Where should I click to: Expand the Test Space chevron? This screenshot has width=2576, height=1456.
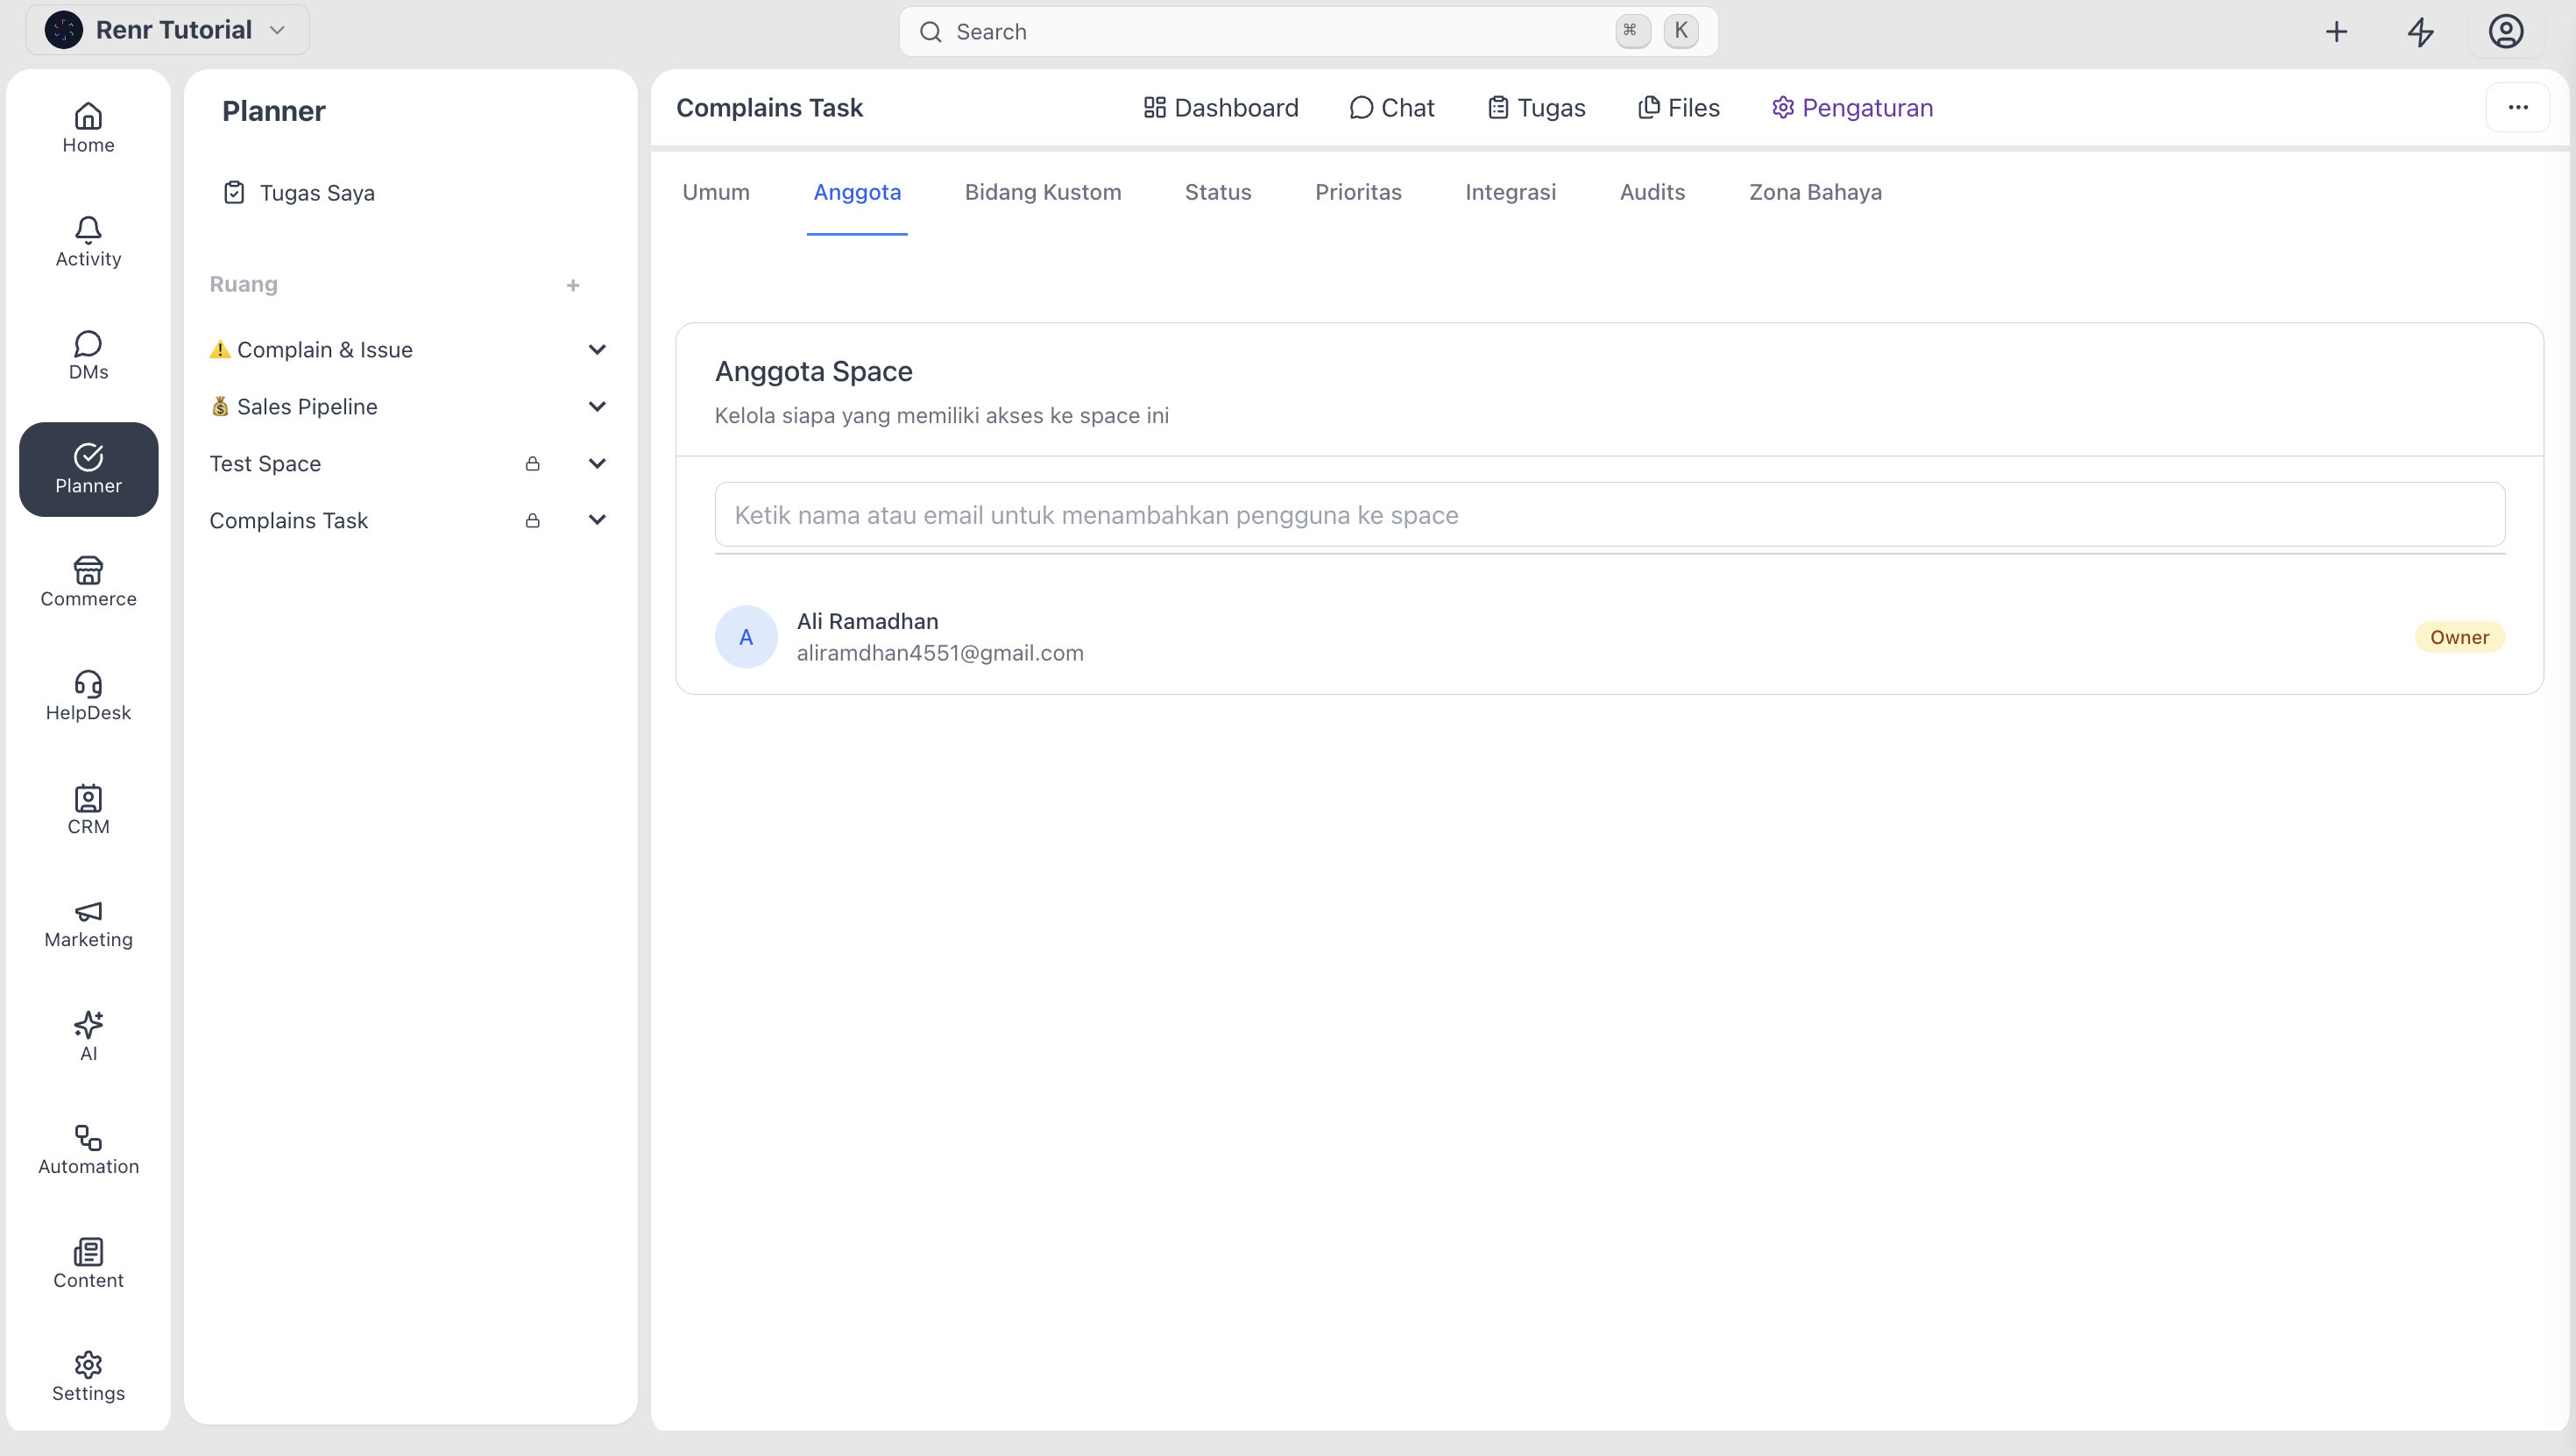[597, 463]
